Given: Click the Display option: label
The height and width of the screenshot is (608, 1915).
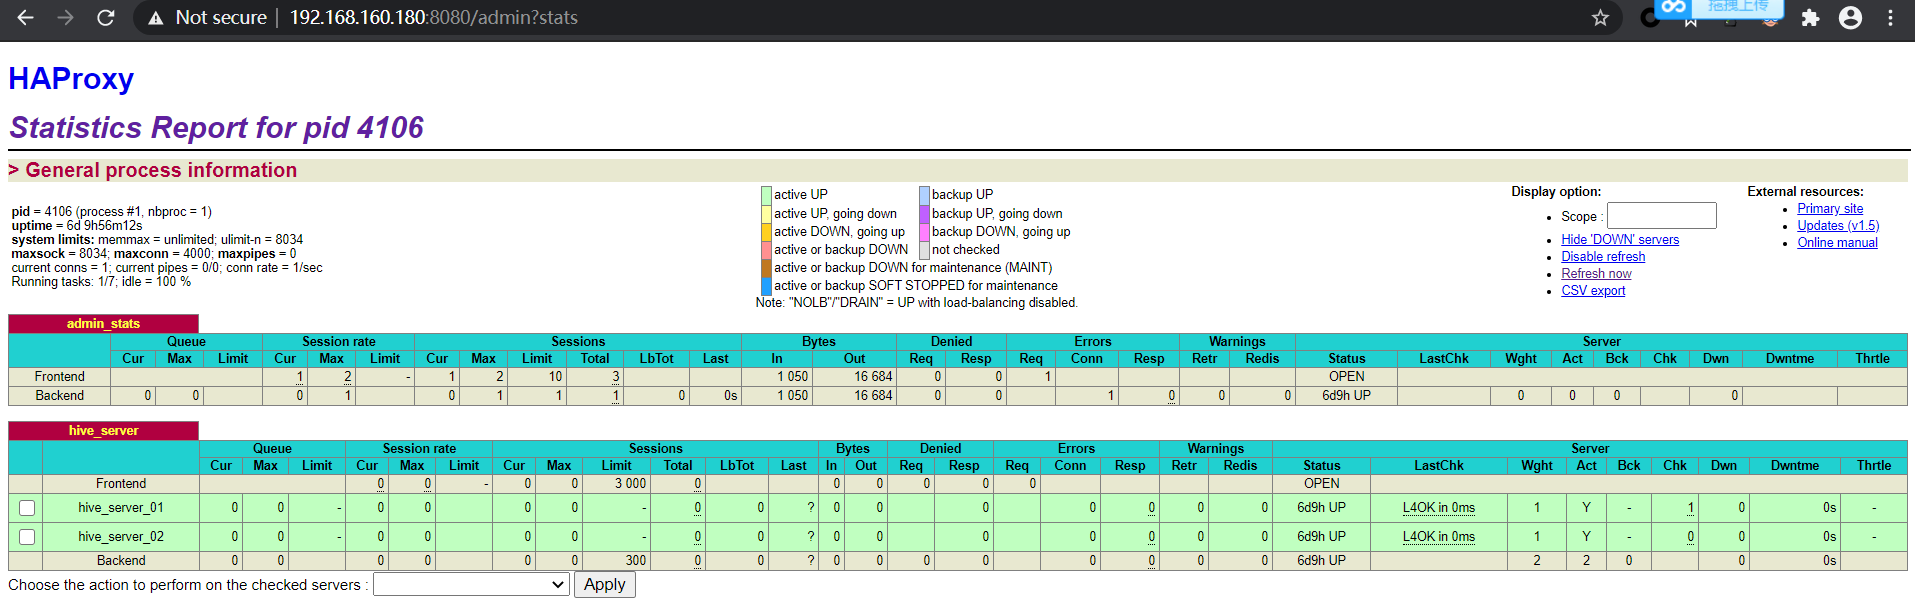Looking at the screenshot, I should tap(1556, 192).
